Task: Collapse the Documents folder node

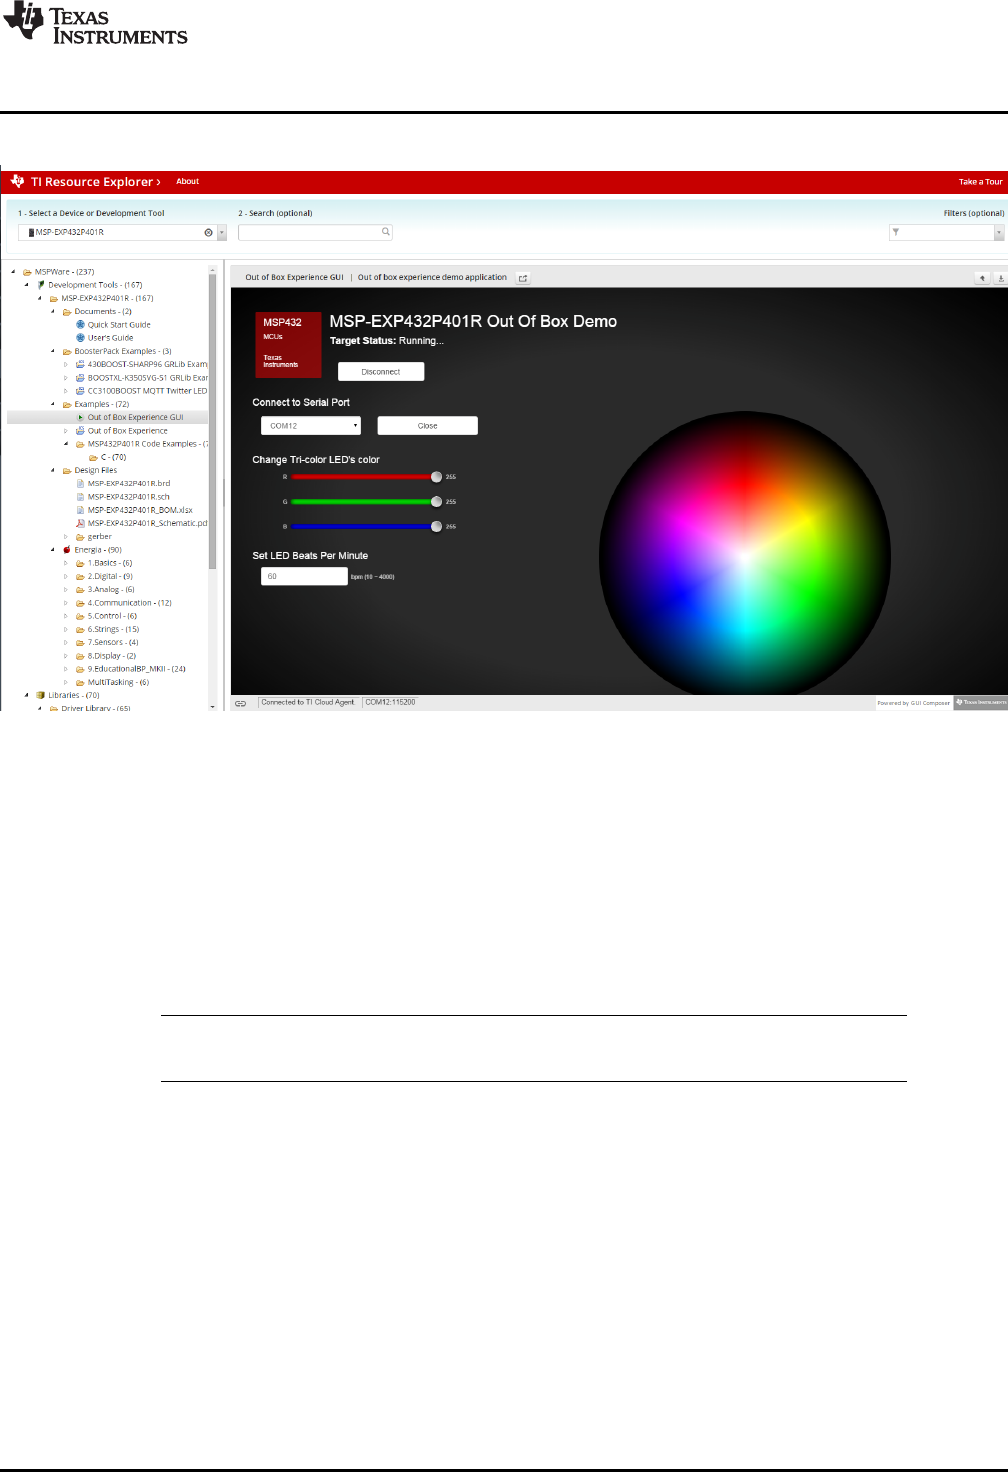Action: [53, 311]
